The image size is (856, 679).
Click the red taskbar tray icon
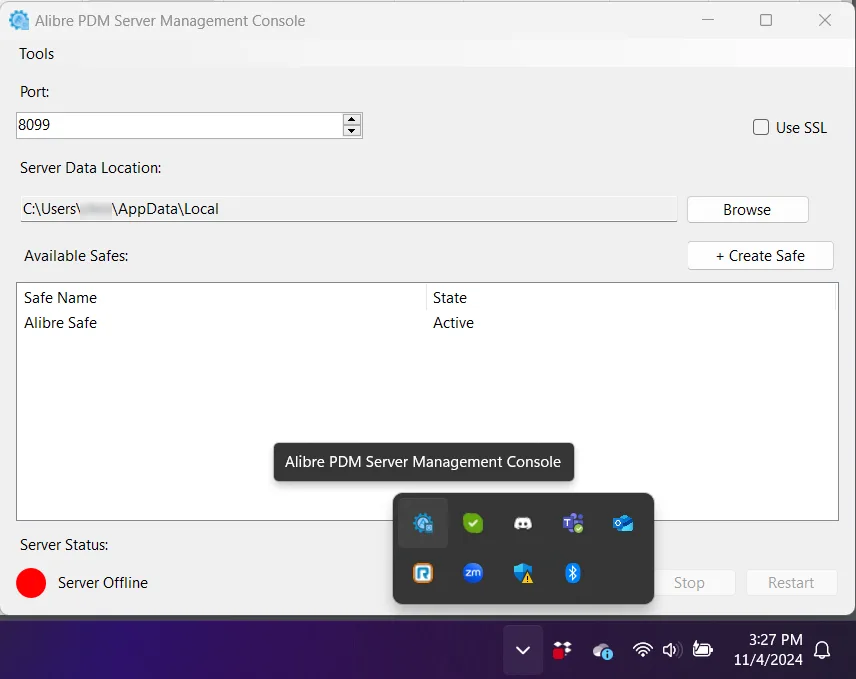pyautogui.click(x=562, y=650)
